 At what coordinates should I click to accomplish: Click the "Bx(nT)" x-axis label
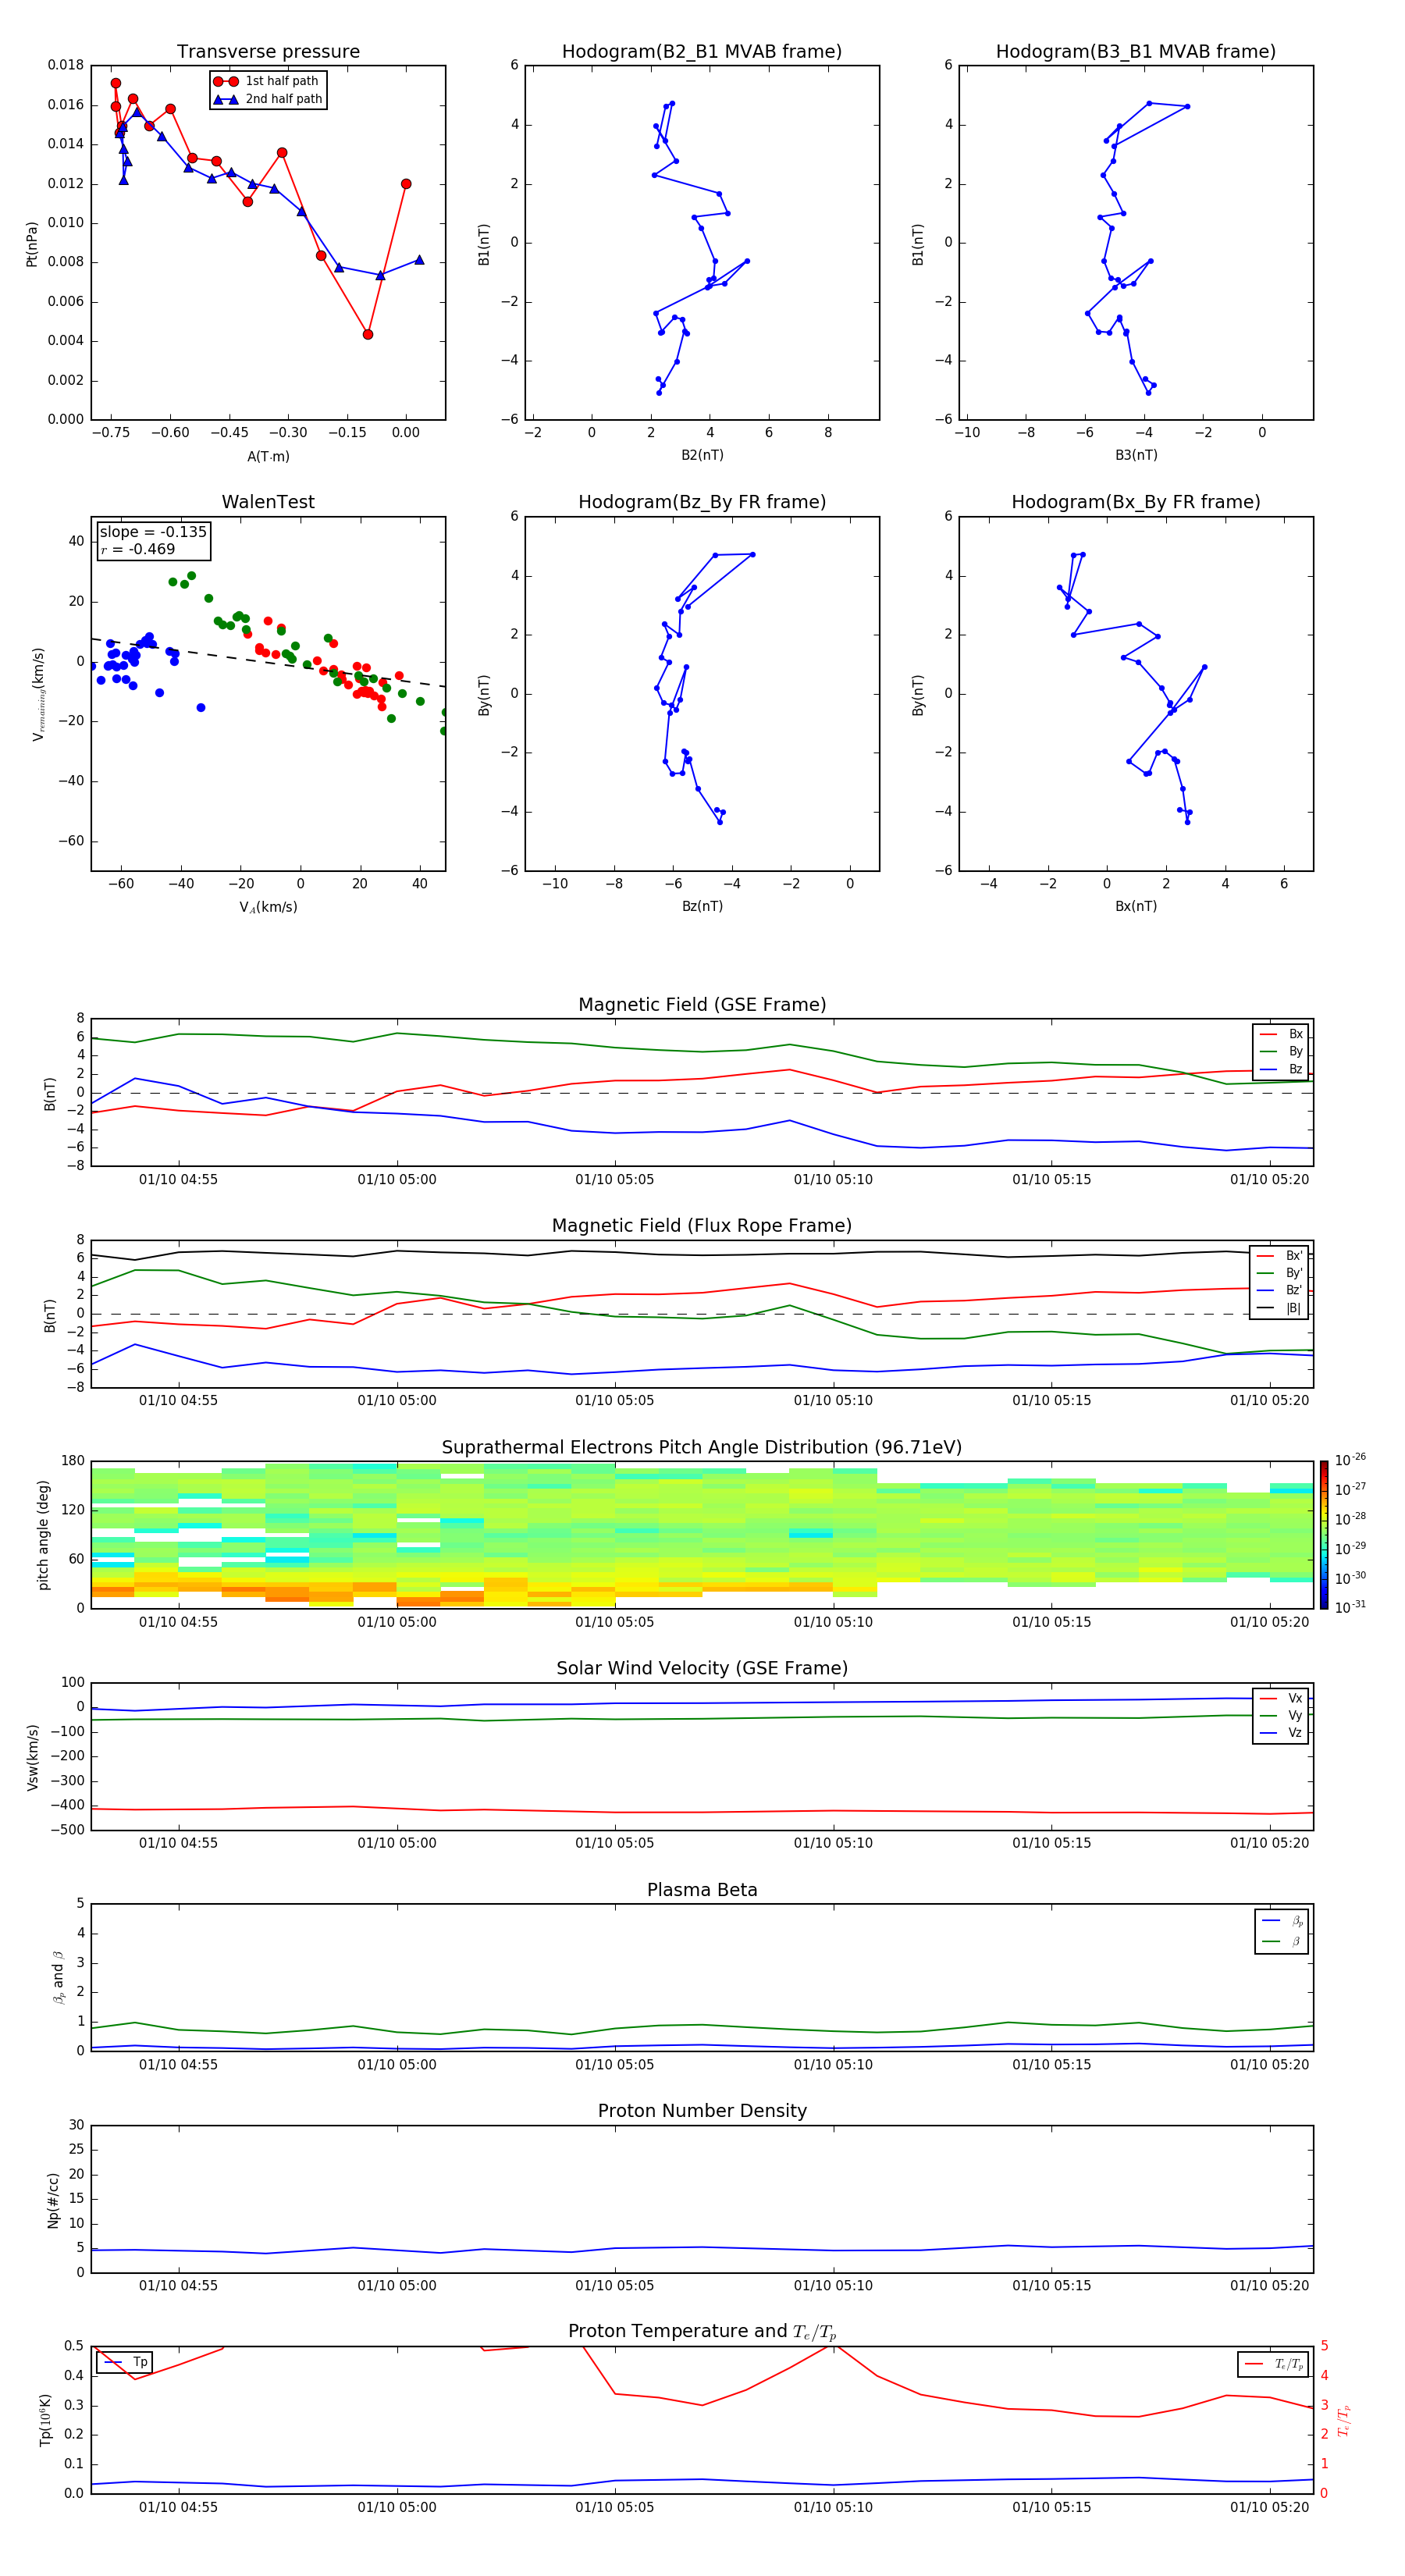click(x=1136, y=906)
